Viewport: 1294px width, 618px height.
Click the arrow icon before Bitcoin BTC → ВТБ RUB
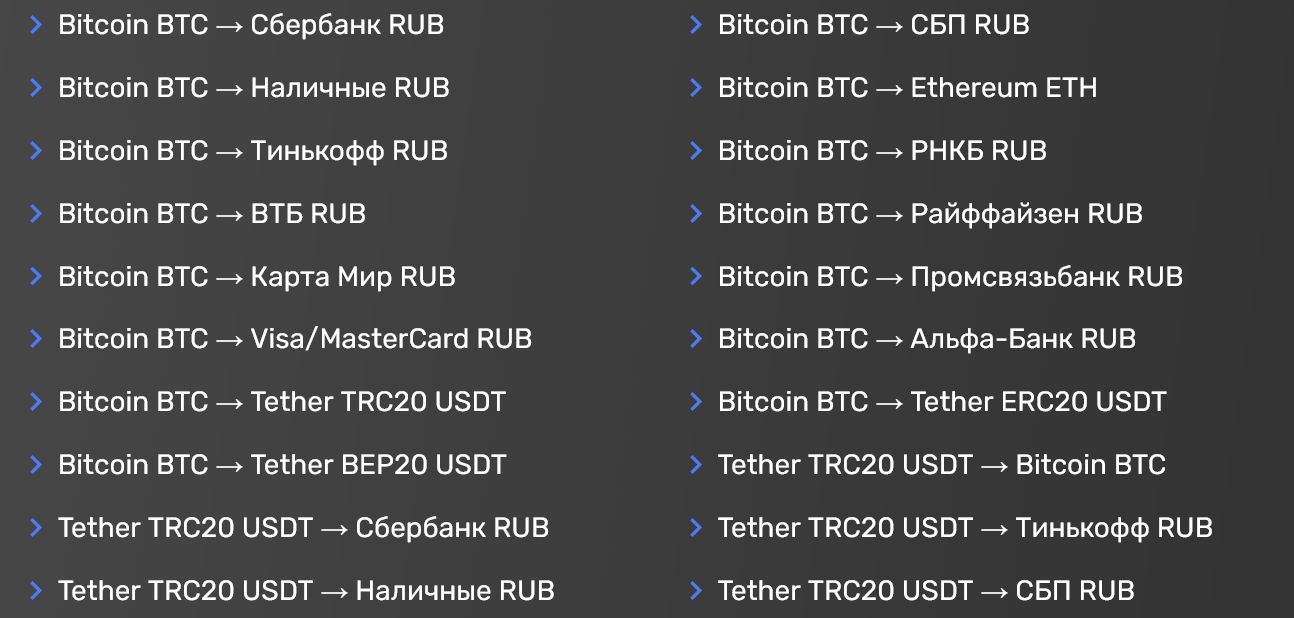click(37, 213)
